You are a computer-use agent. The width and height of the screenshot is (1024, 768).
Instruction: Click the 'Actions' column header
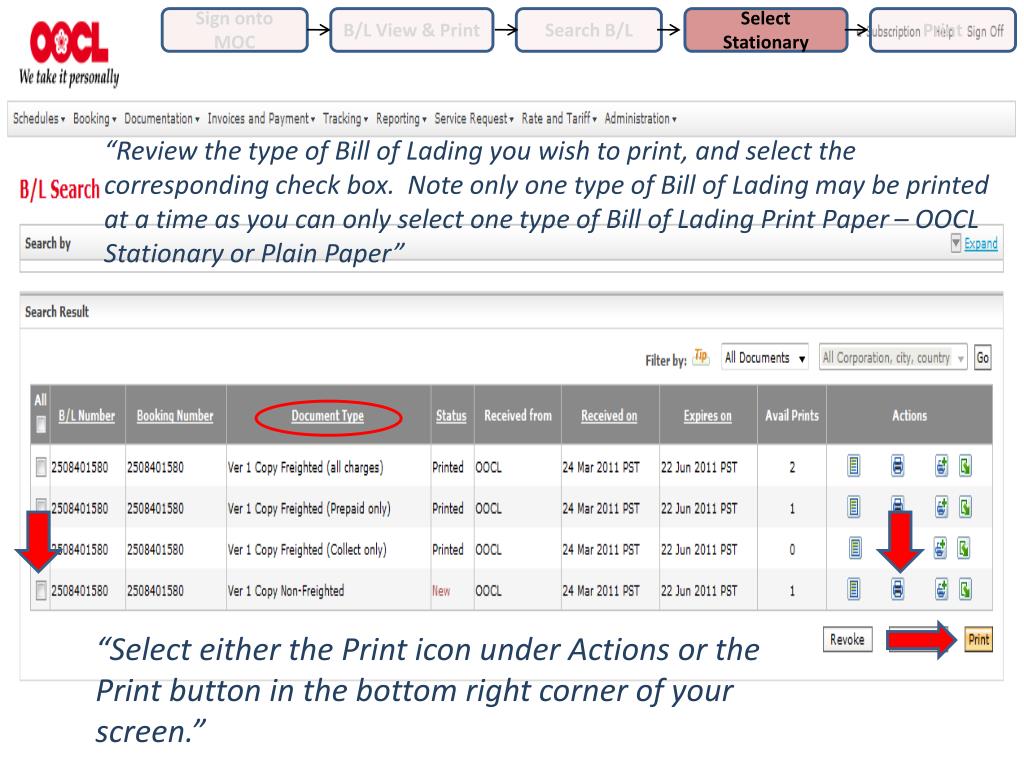tap(909, 415)
